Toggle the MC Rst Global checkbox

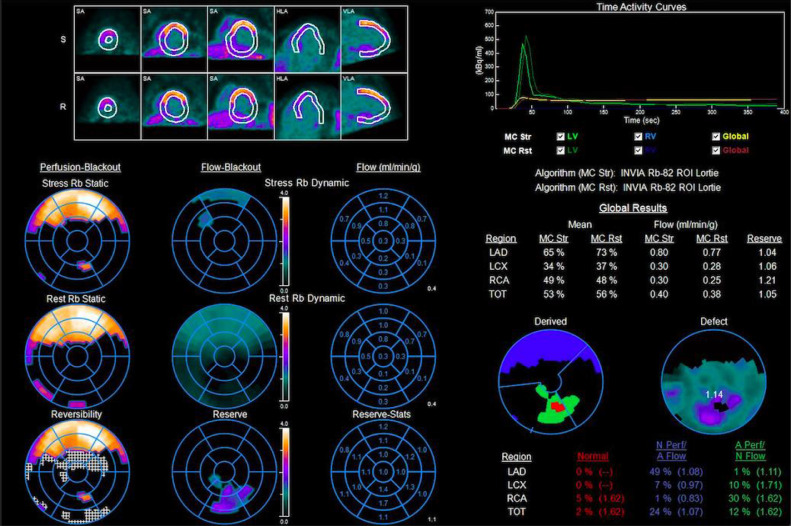point(716,150)
